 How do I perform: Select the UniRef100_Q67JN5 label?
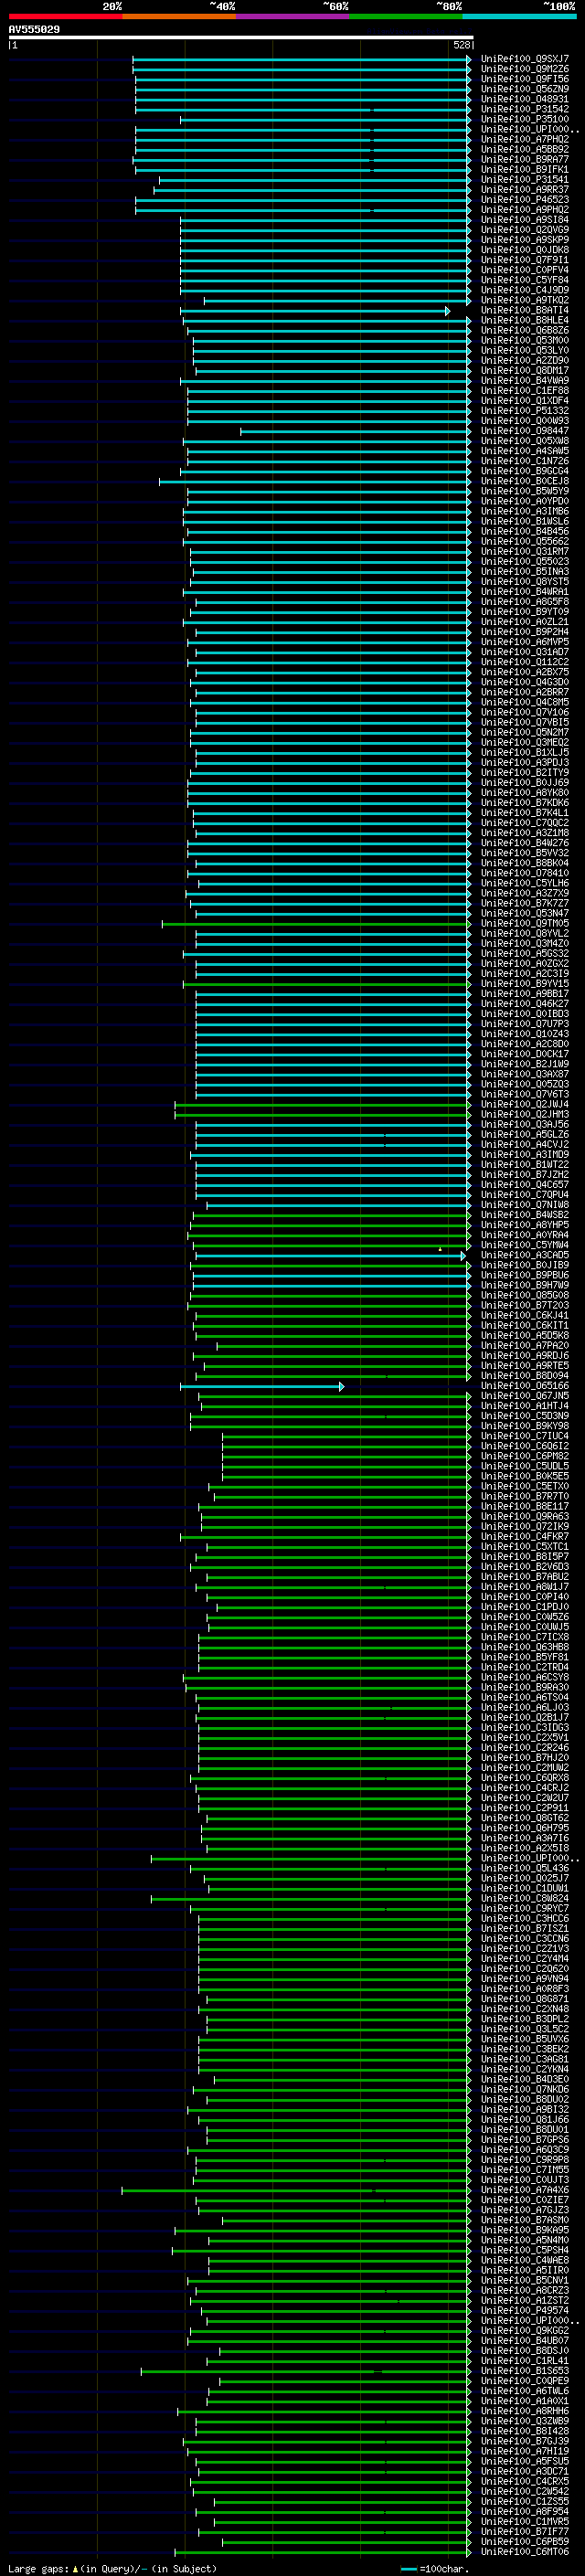click(x=525, y=1396)
